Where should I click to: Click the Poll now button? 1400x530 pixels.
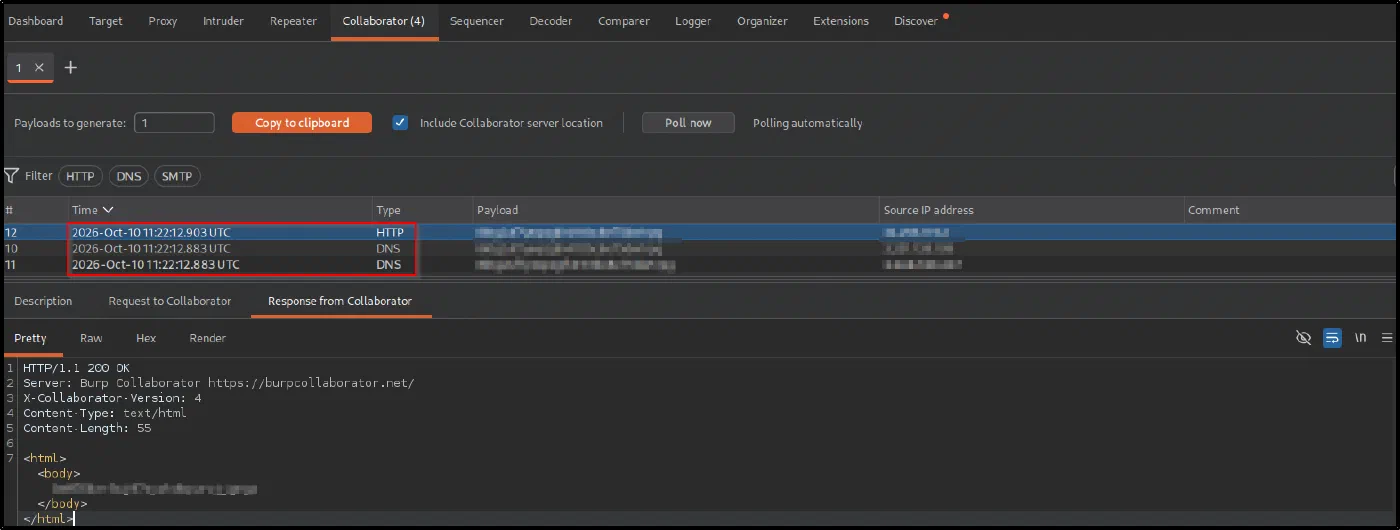[x=688, y=123]
